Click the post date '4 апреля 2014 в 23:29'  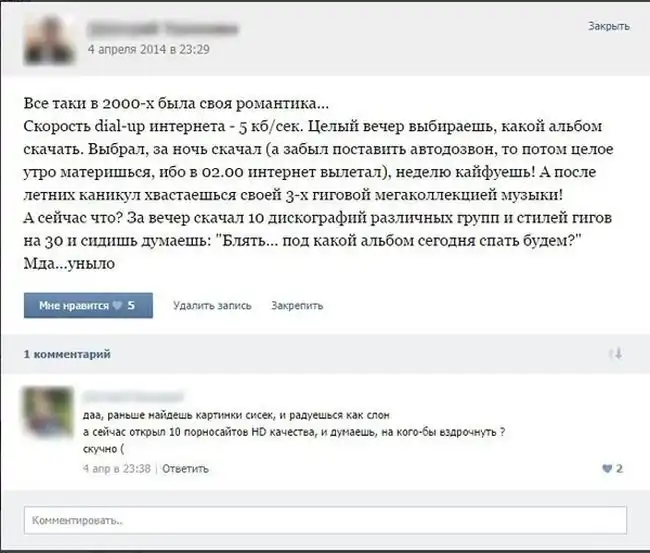tap(149, 49)
